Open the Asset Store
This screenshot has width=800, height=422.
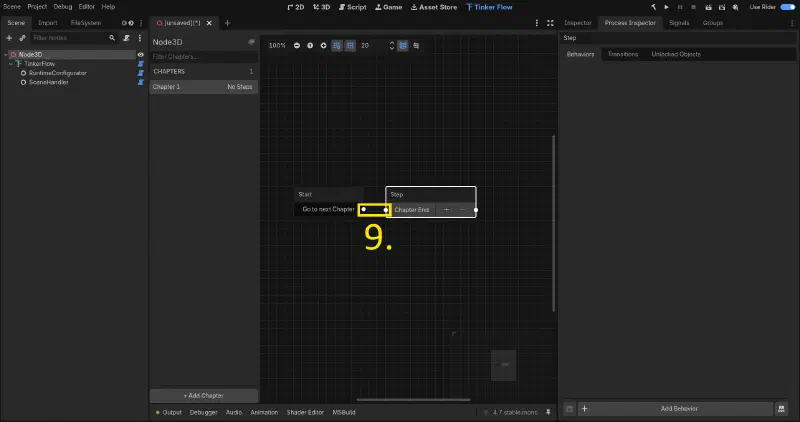click(x=434, y=7)
